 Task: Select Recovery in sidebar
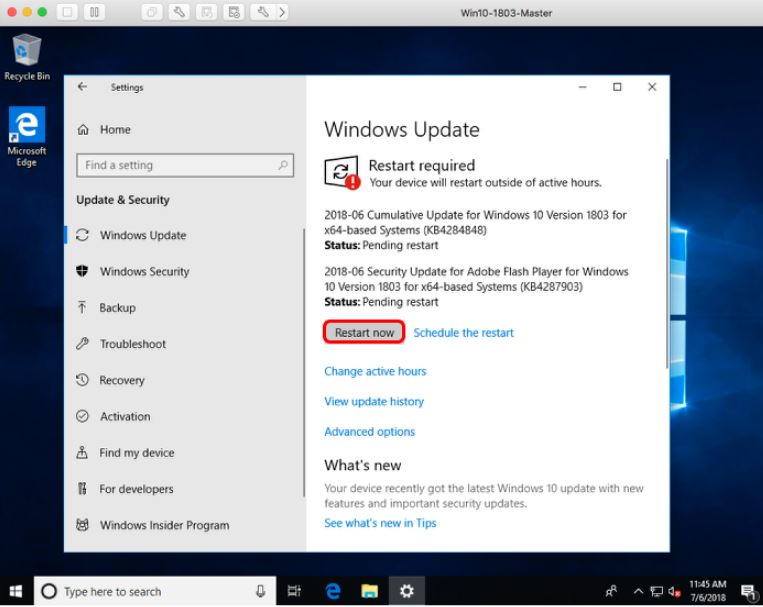(185, 380)
